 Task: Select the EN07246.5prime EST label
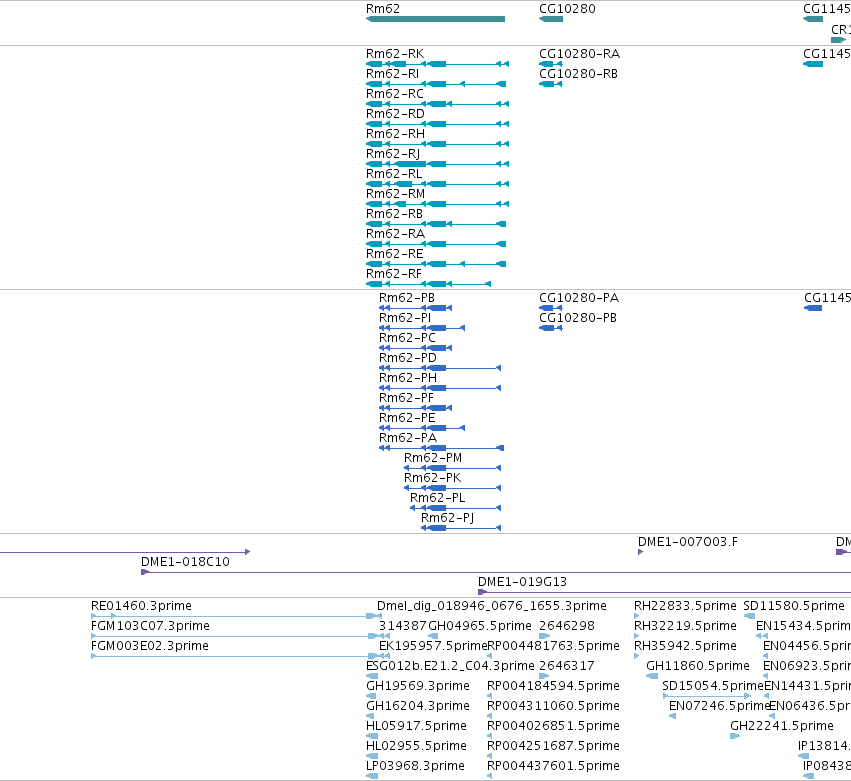point(719,706)
